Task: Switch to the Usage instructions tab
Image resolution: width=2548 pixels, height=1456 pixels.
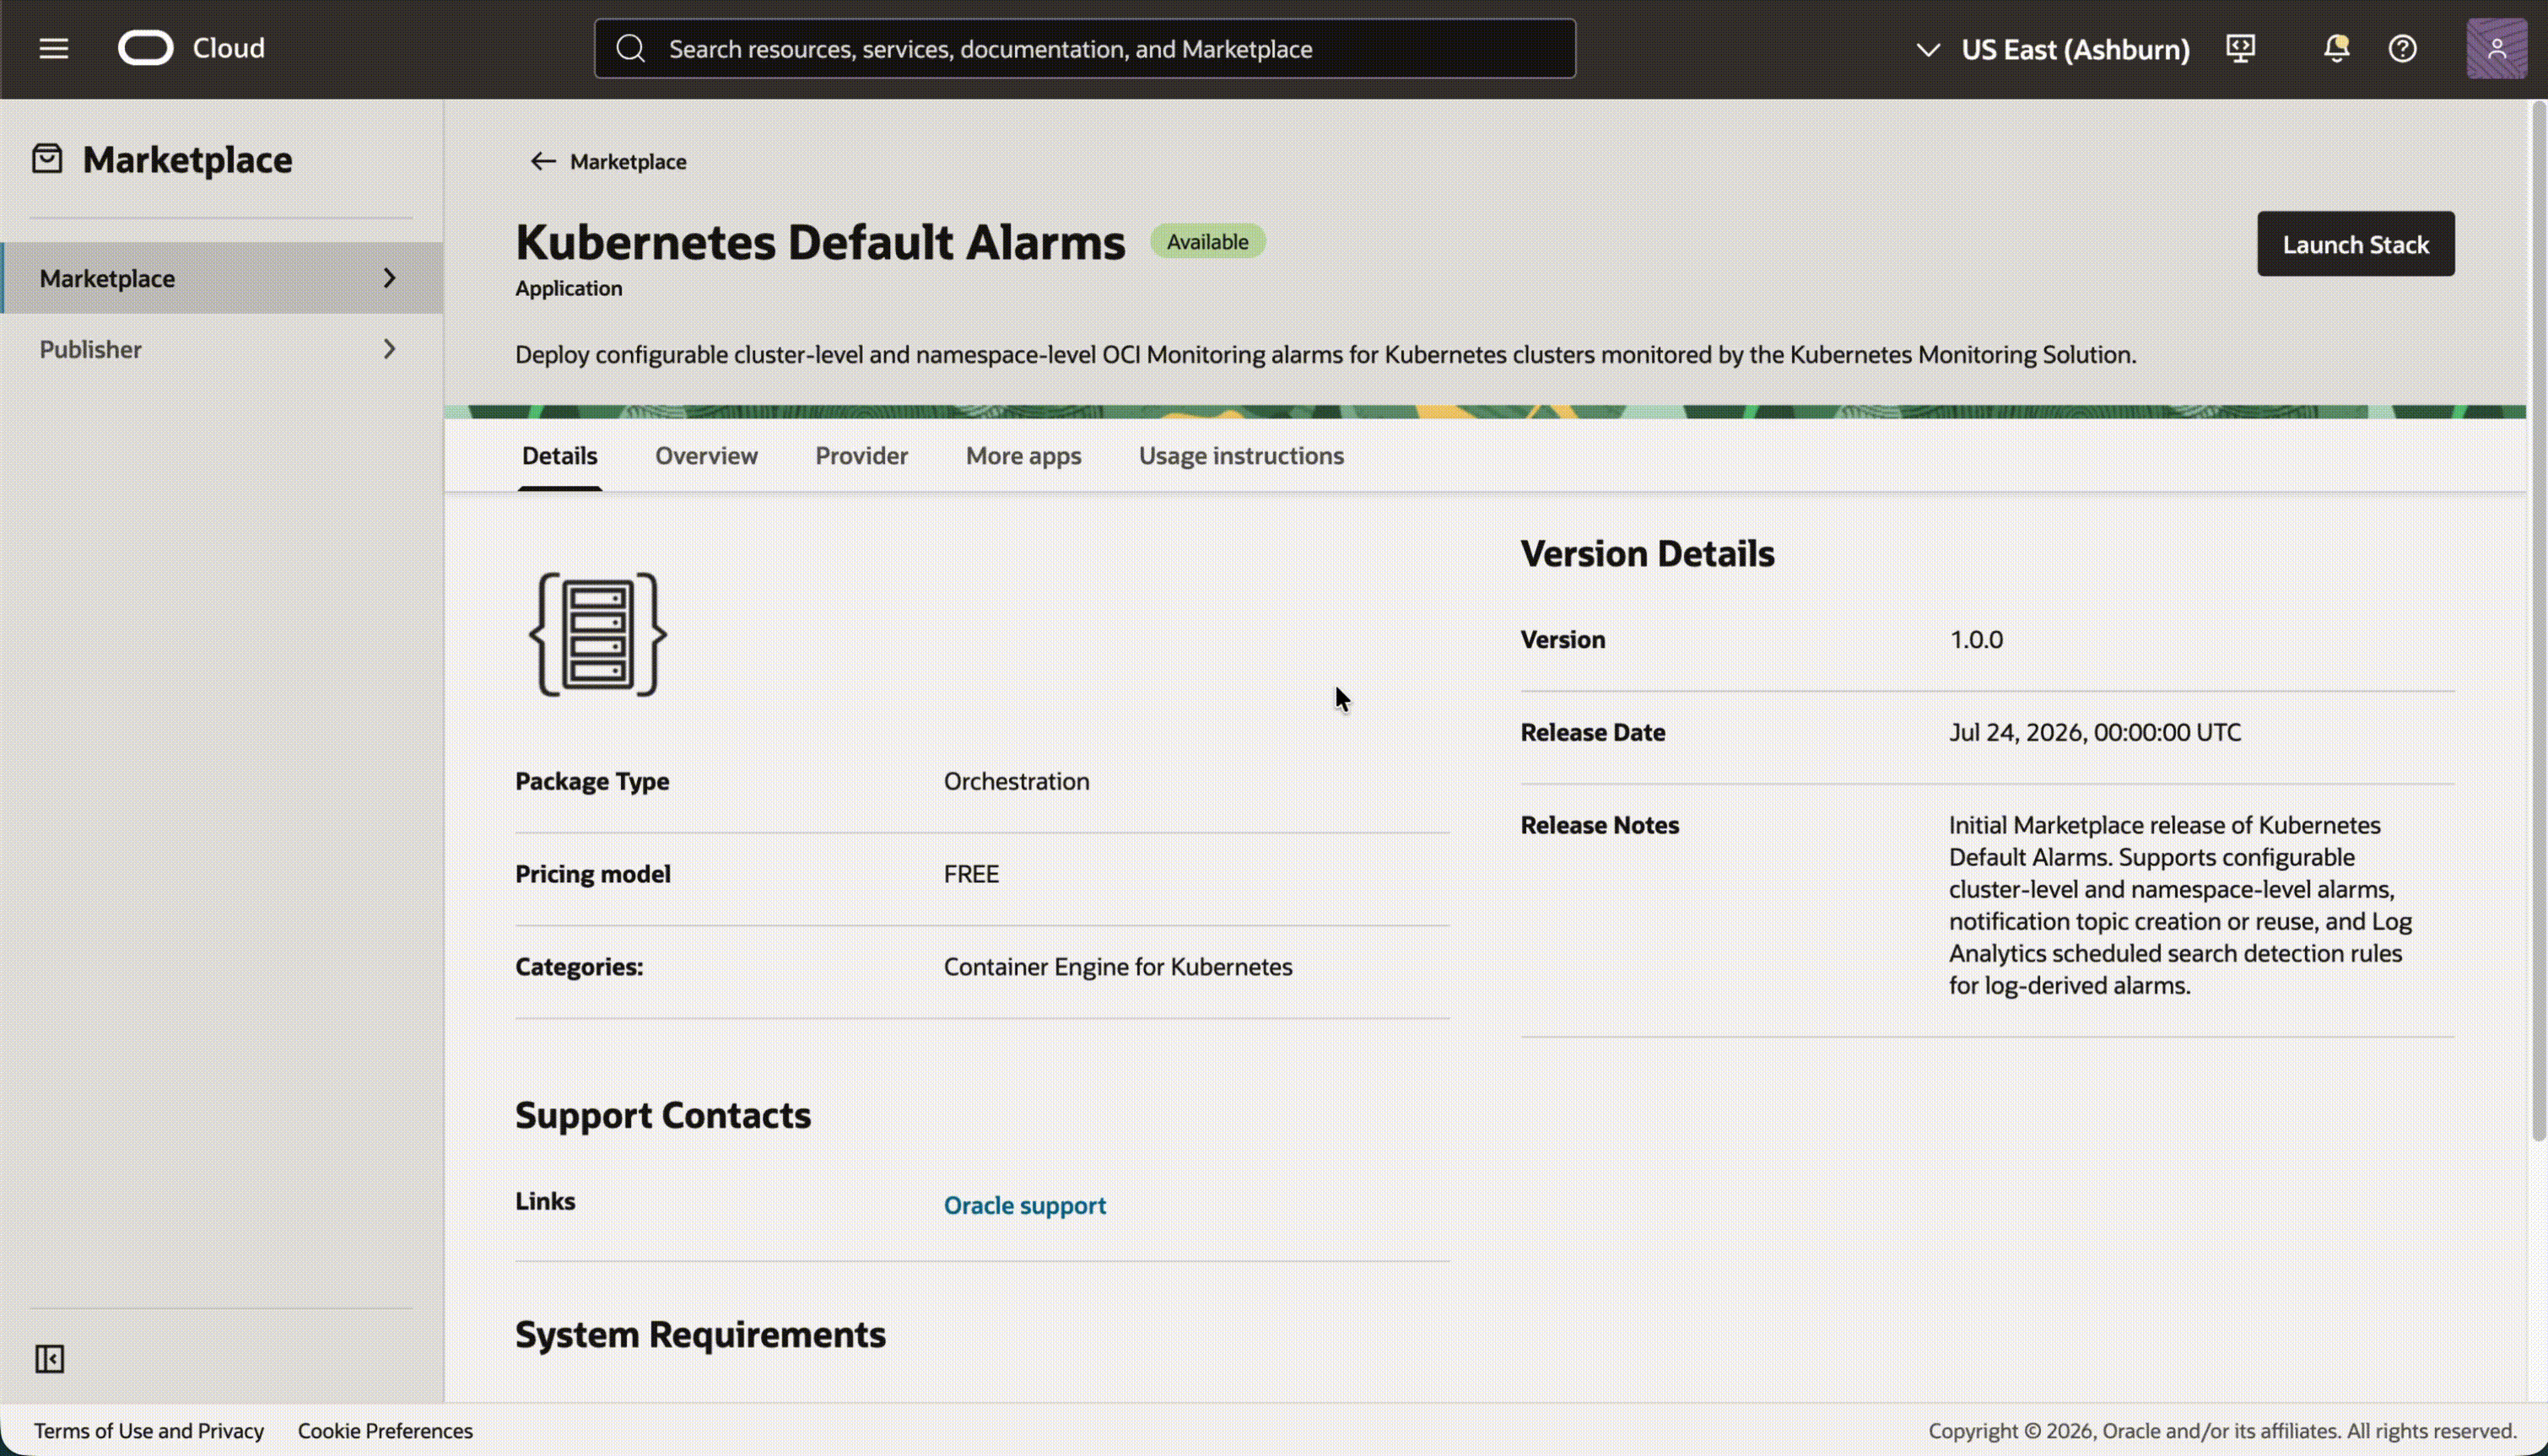Action: click(1241, 456)
